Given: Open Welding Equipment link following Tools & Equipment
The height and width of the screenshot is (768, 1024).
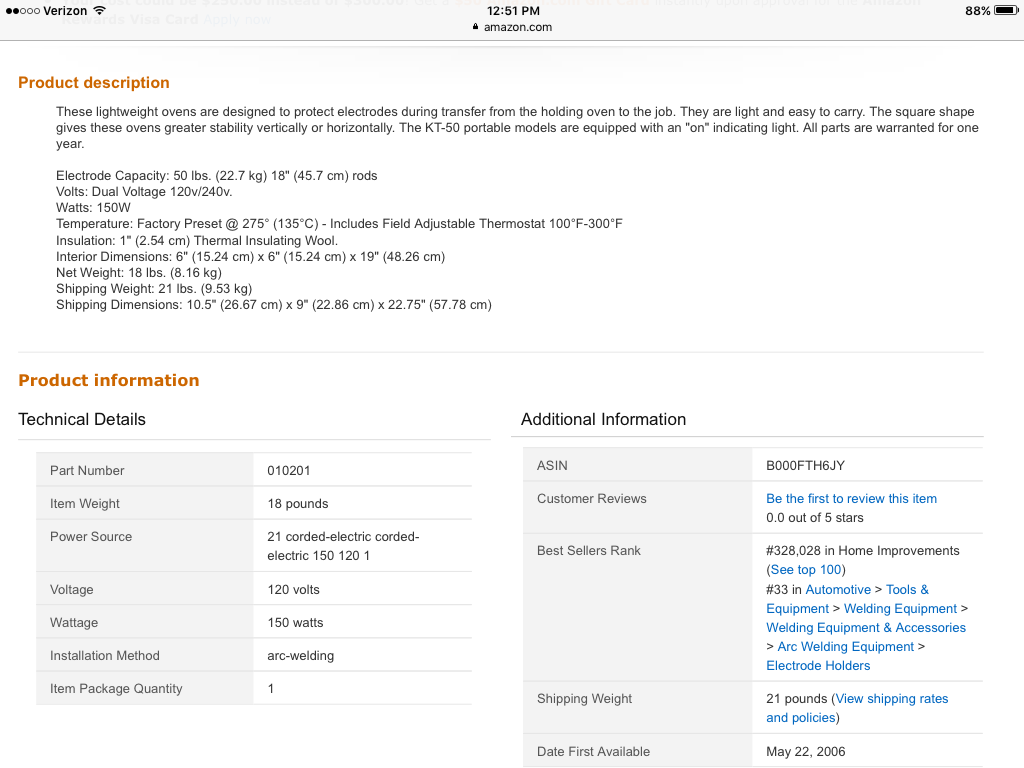Looking at the screenshot, I should (900, 608).
